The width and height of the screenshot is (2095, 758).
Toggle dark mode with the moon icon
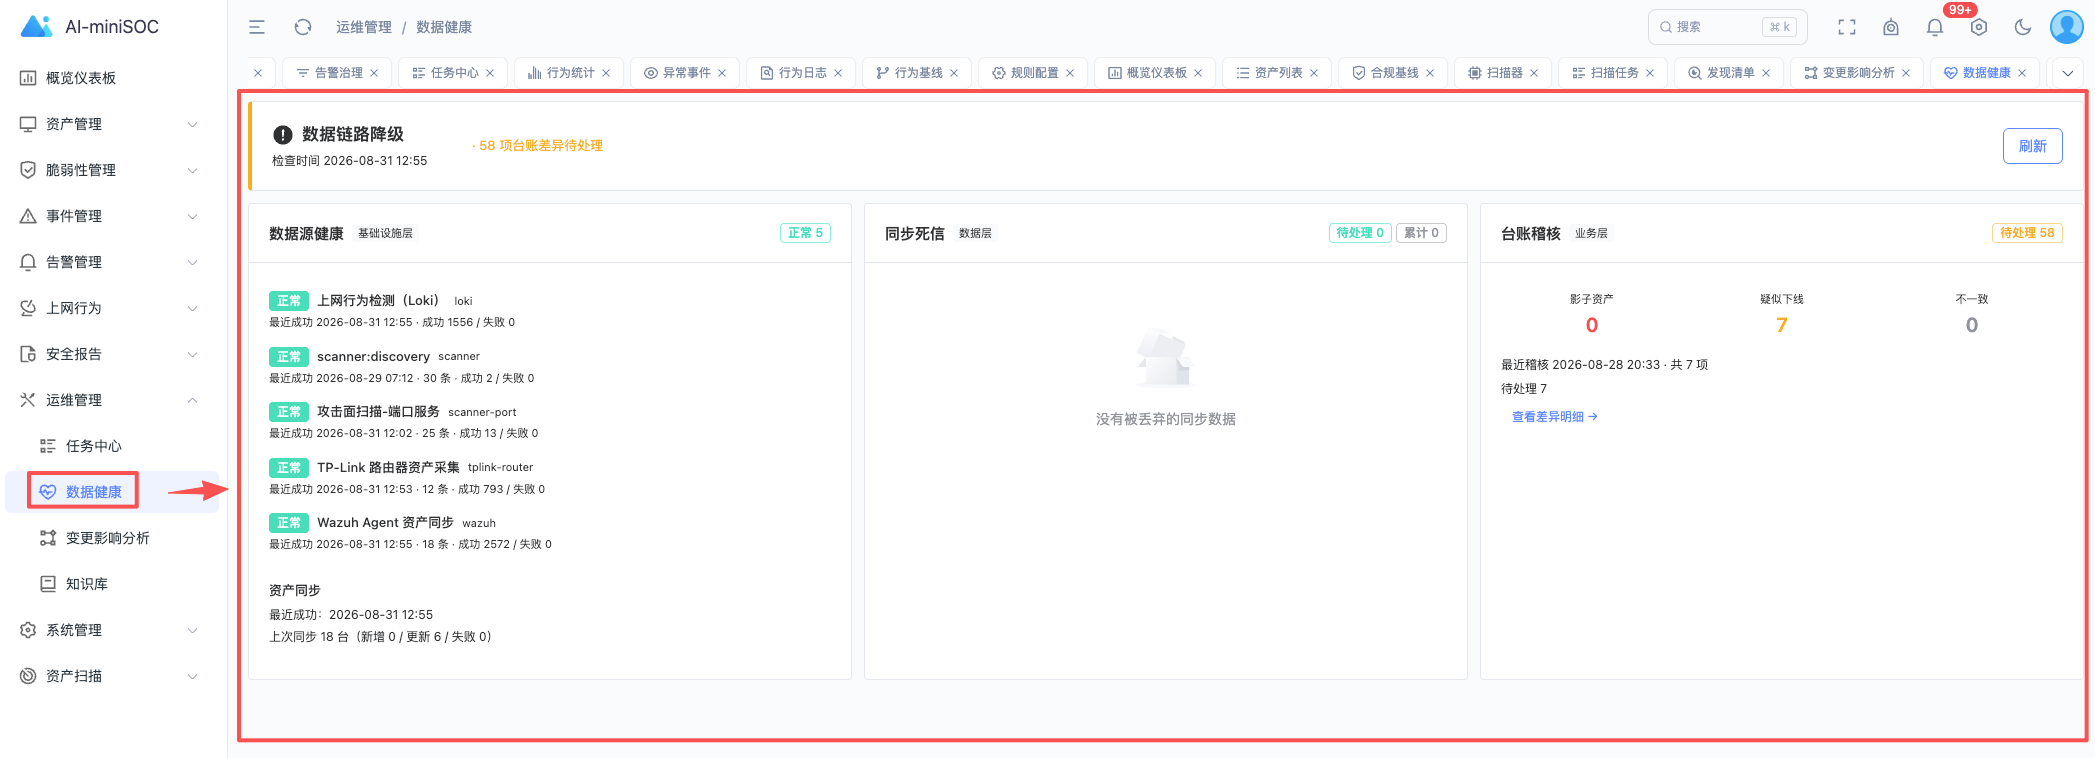coord(2023,27)
